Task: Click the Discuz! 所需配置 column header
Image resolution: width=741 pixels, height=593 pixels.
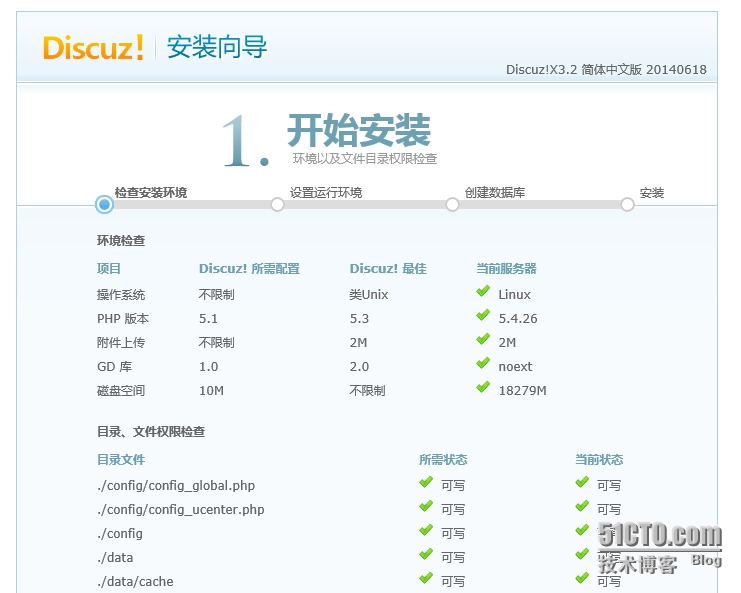Action: 249,268
